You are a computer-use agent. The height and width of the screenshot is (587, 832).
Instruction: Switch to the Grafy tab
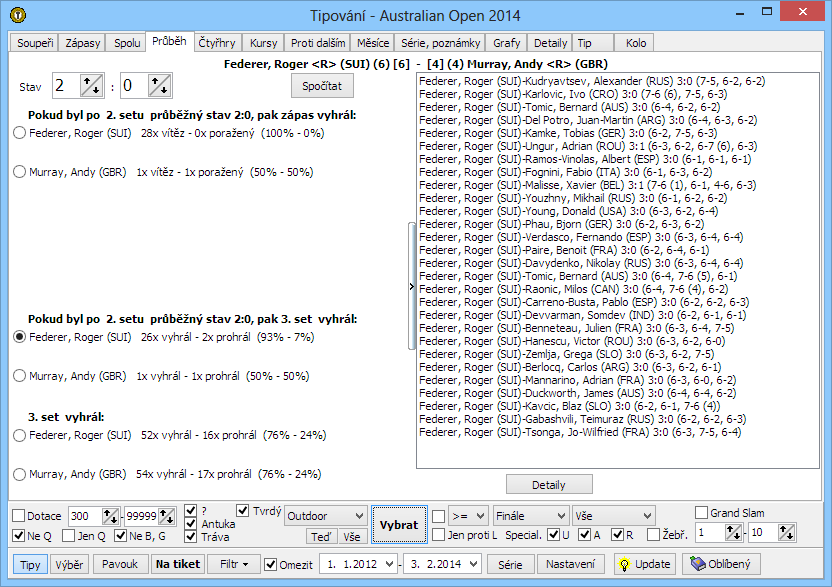tap(507, 43)
